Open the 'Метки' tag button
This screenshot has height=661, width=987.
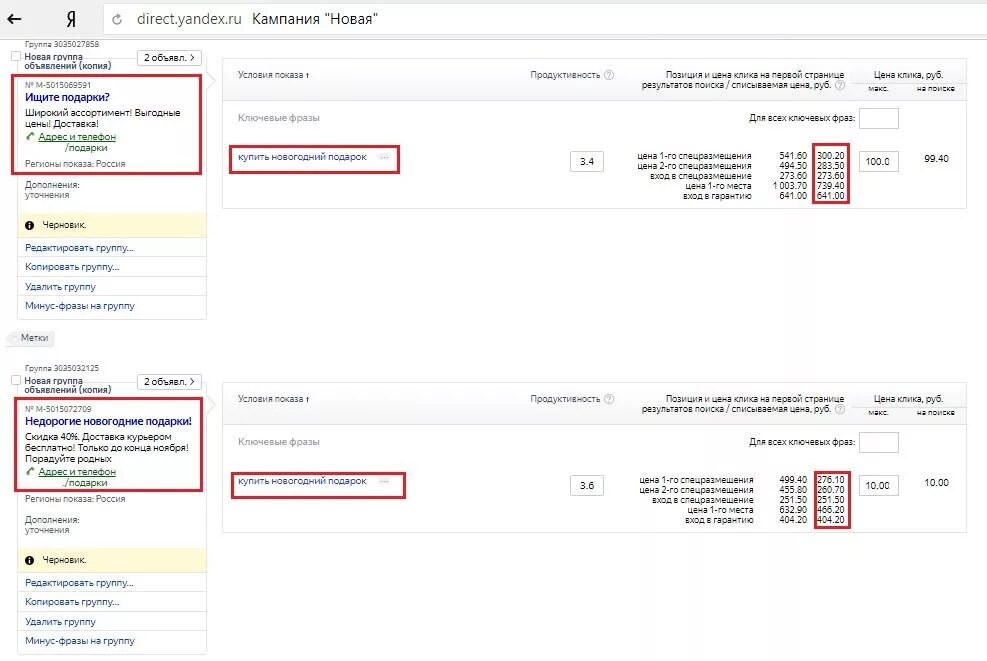point(31,338)
